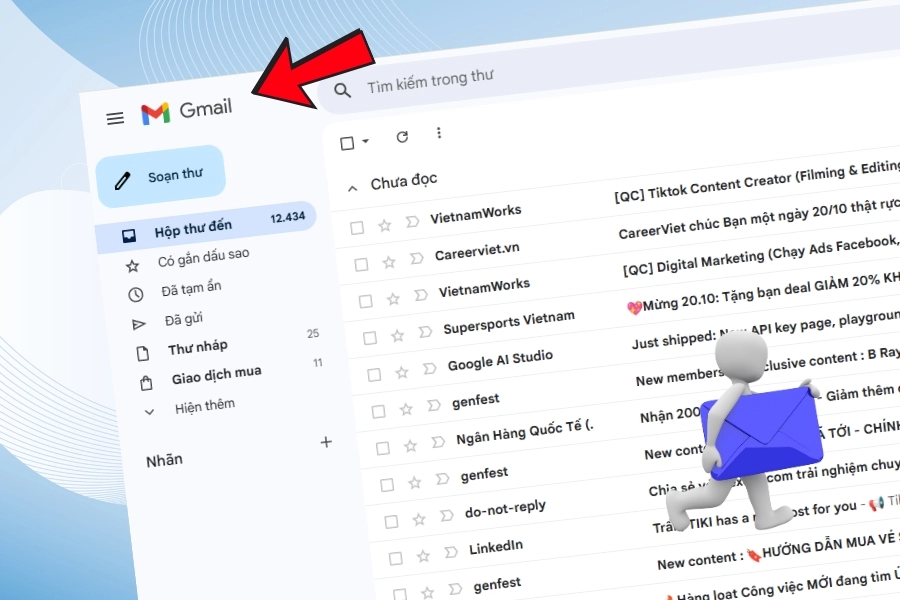Open select-all checkbox dropdown arrow
This screenshot has height=600, width=900.
pyautogui.click(x=366, y=143)
